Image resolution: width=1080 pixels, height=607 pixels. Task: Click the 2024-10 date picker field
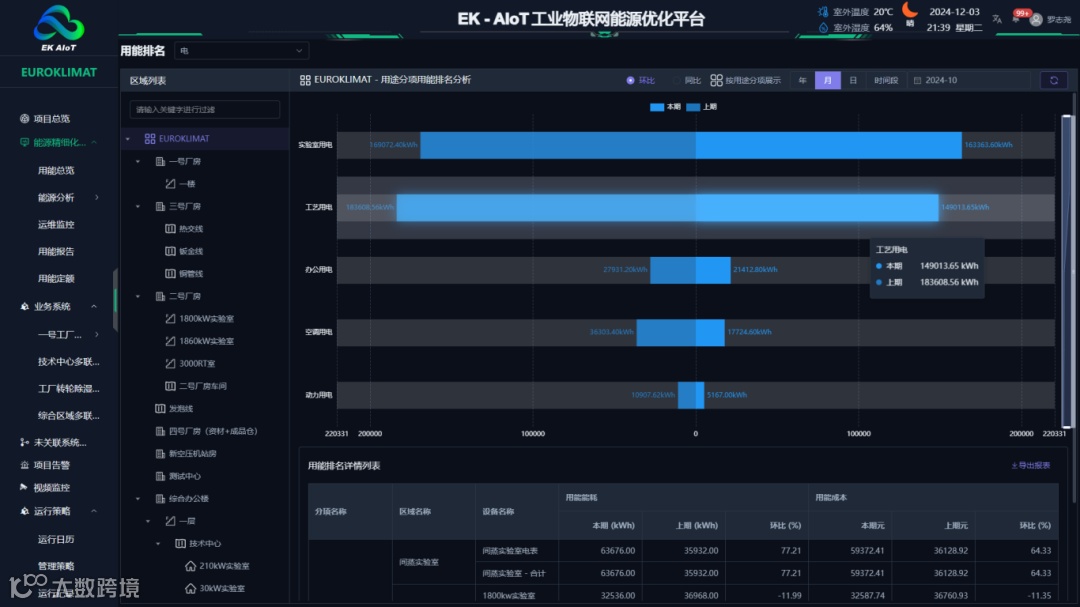(x=970, y=81)
